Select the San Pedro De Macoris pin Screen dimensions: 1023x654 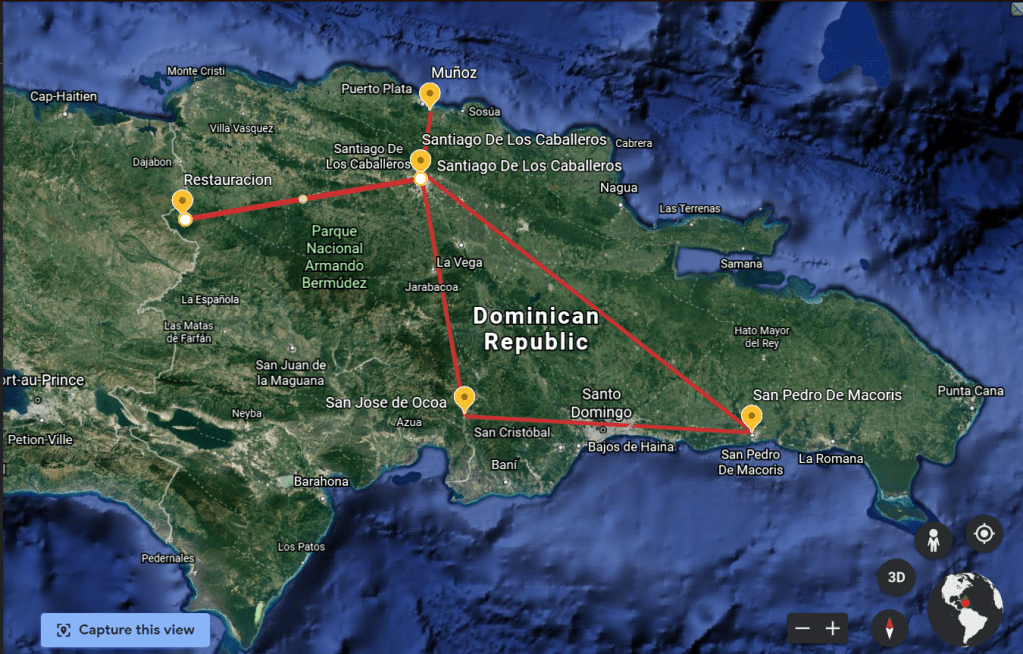click(x=750, y=416)
